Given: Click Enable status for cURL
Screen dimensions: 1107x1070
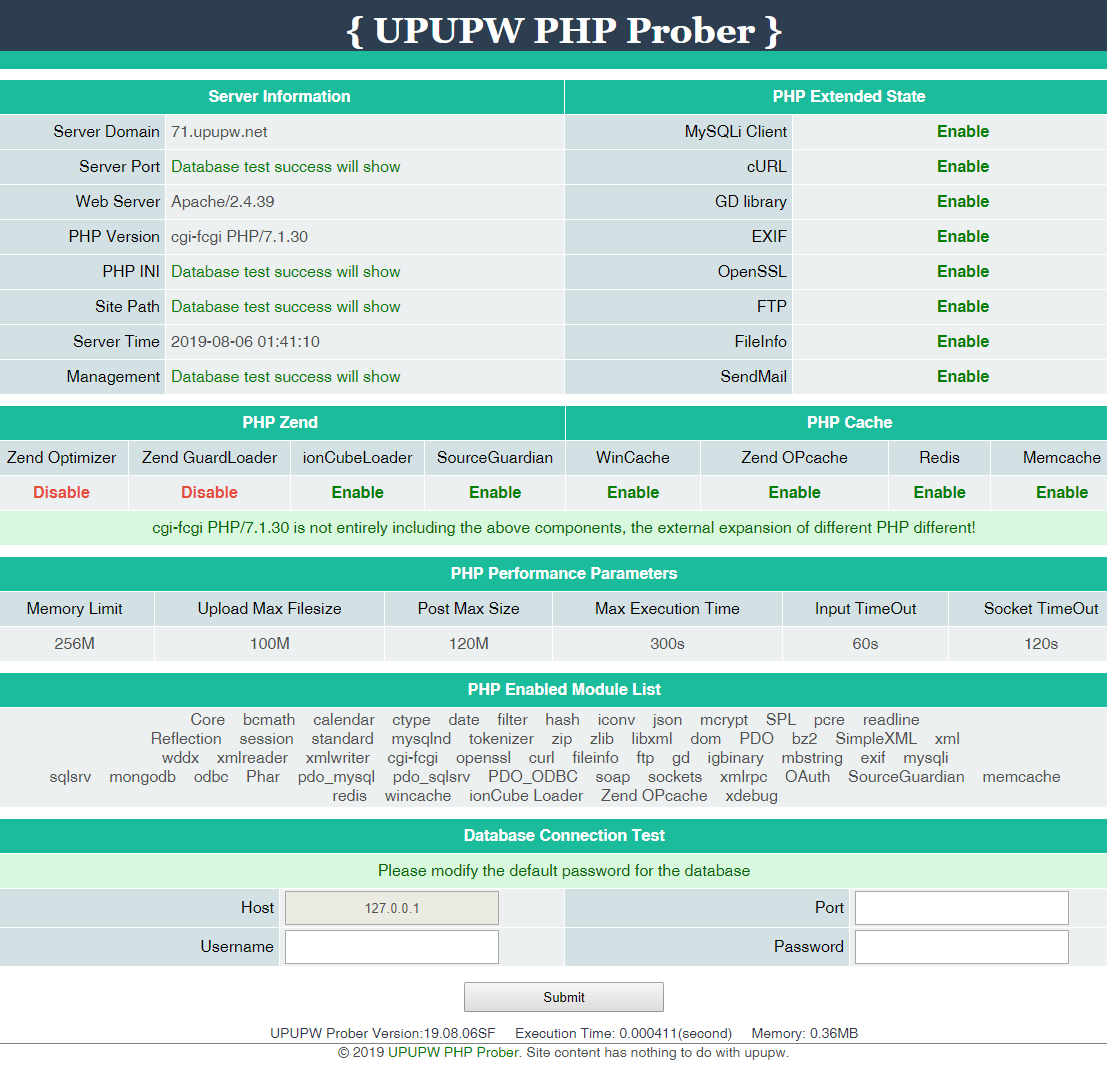Looking at the screenshot, I should coord(962,167).
